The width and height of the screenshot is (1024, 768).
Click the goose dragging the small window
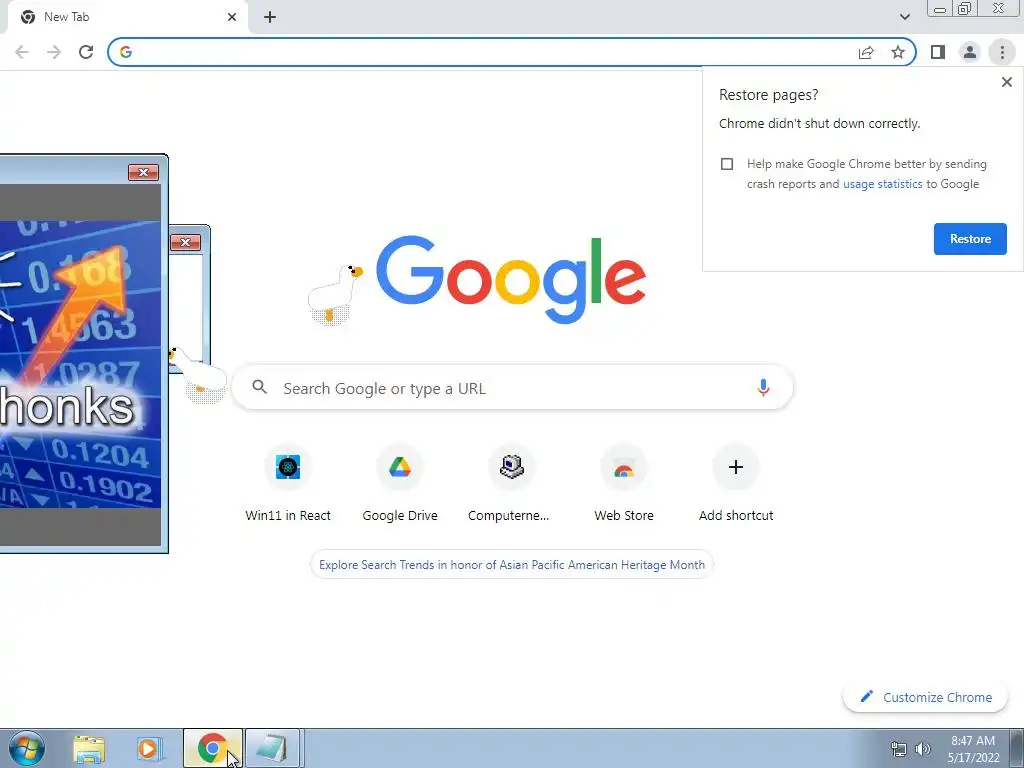[x=199, y=375]
